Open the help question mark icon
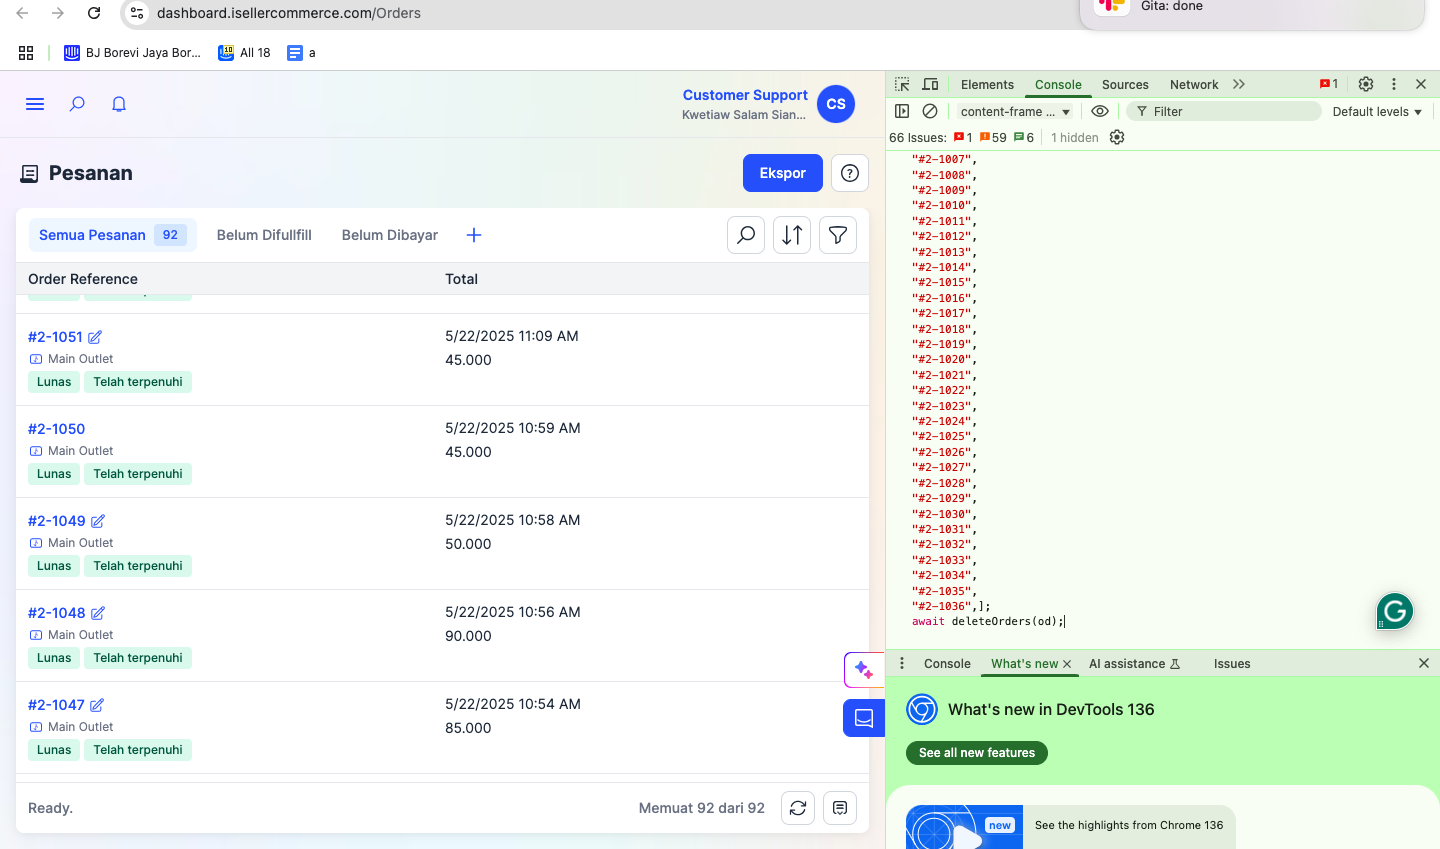1440x849 pixels. 850,173
